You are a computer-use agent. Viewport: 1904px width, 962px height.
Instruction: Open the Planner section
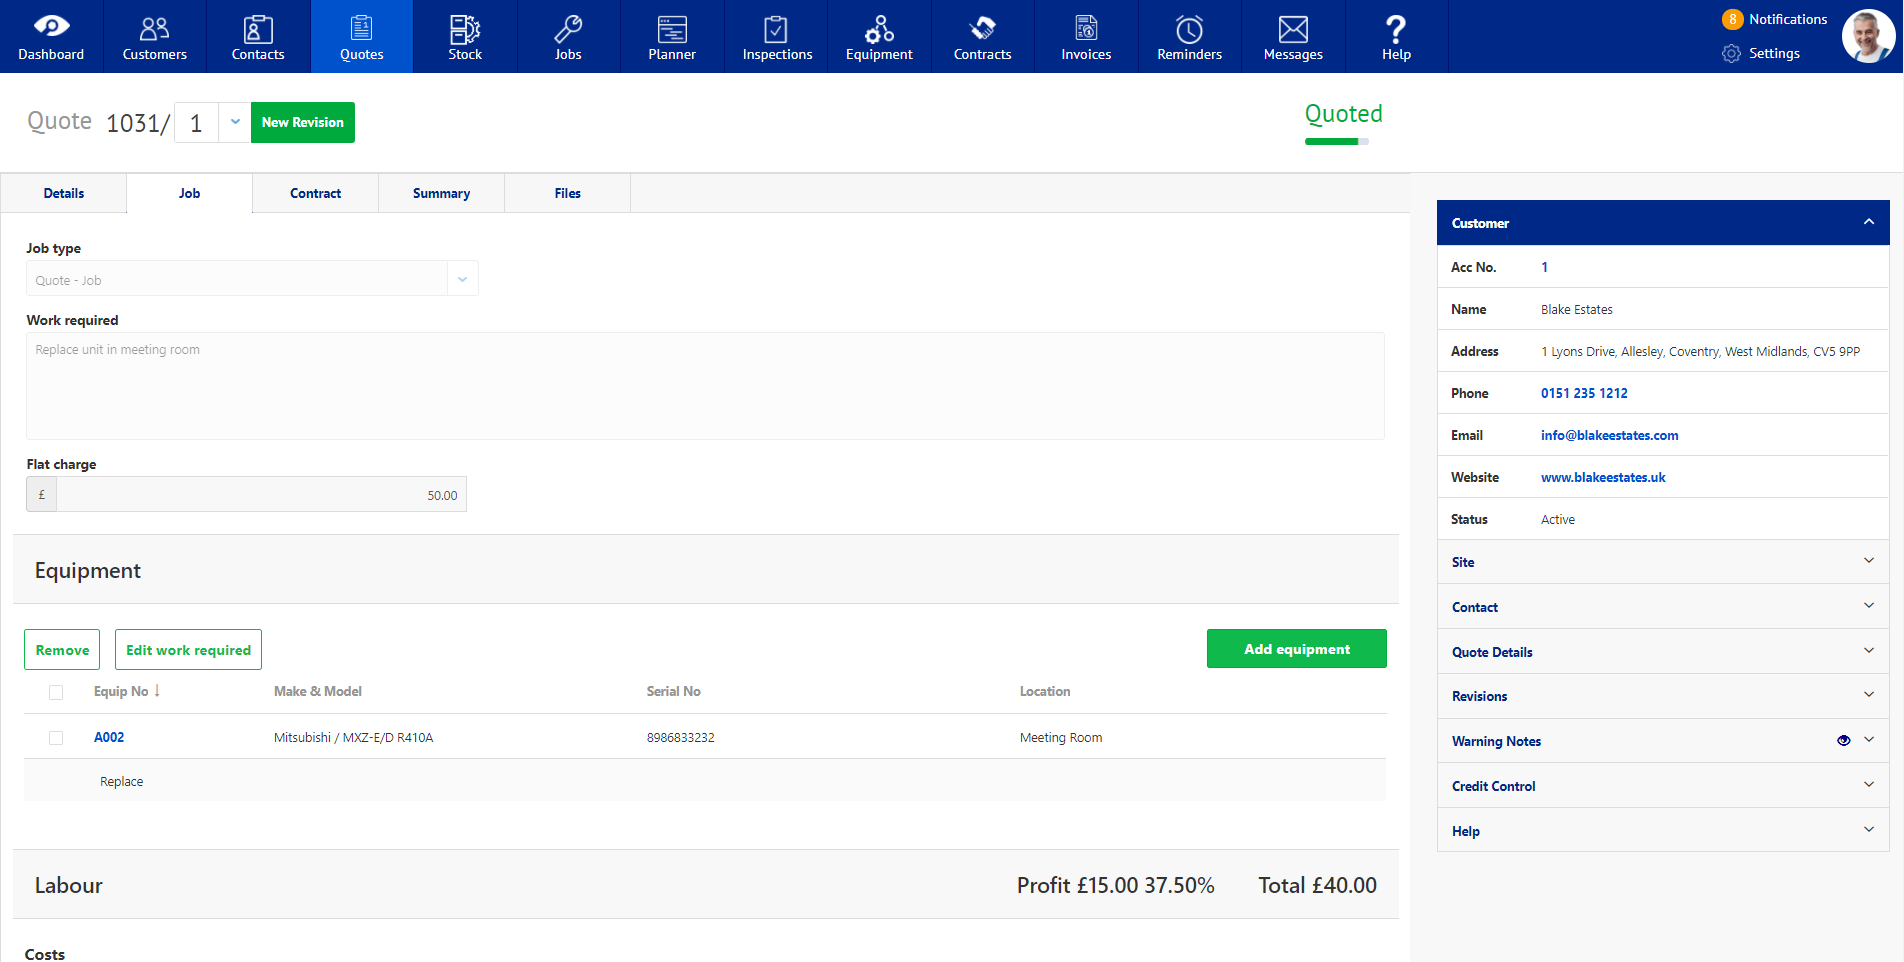tap(671, 36)
